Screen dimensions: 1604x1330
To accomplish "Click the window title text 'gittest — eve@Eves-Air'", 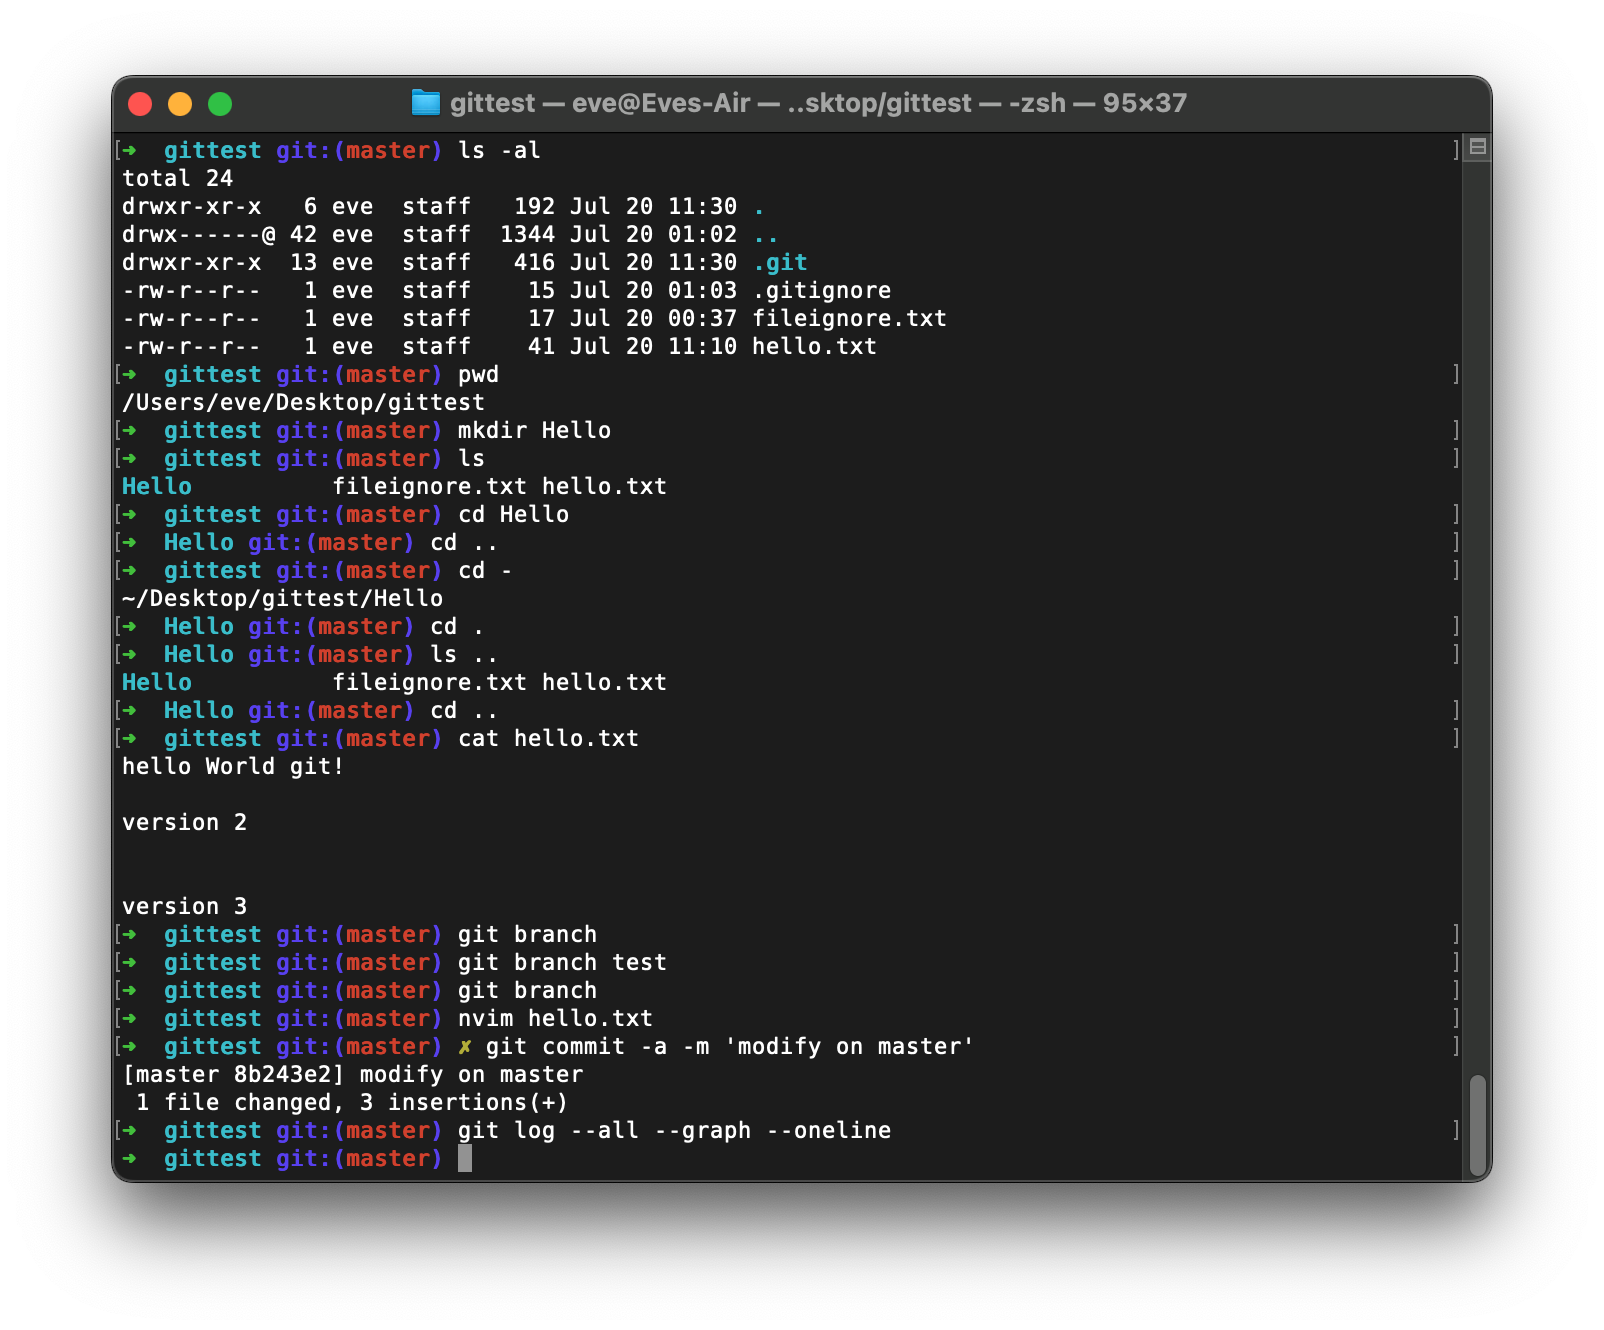I will [600, 103].
